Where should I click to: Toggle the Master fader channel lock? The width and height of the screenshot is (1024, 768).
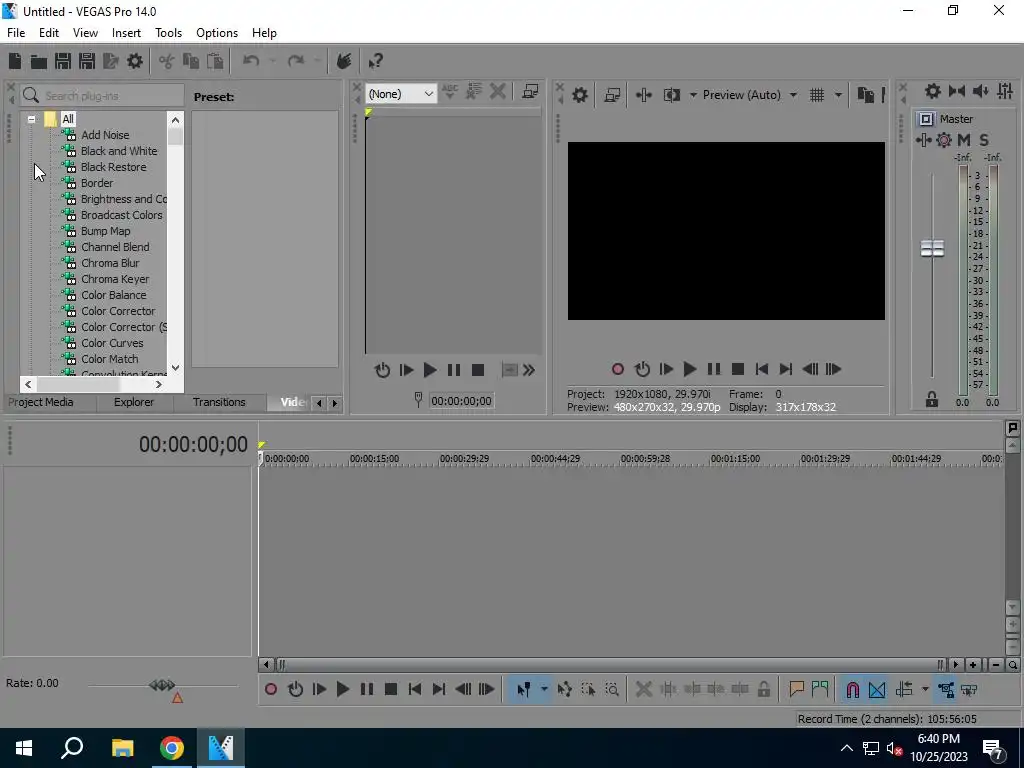932,399
